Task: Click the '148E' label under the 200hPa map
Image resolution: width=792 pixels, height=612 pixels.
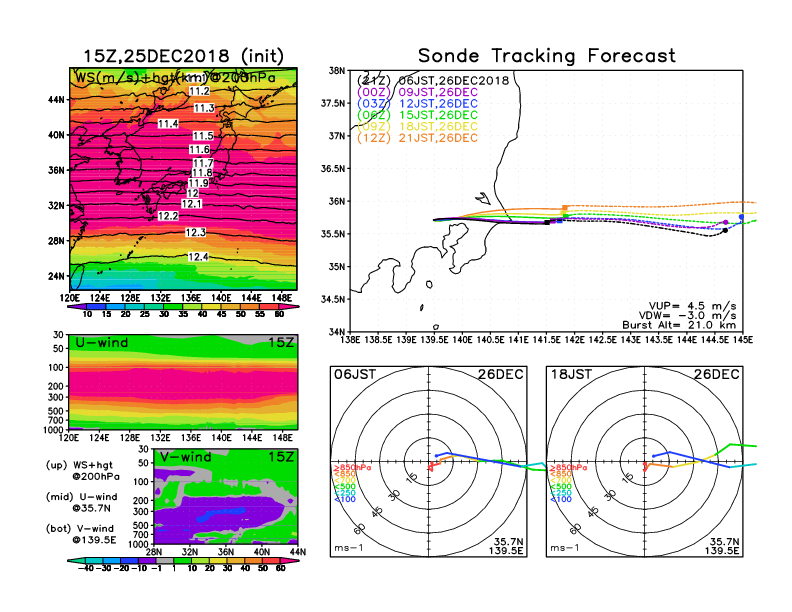Action: pos(282,298)
